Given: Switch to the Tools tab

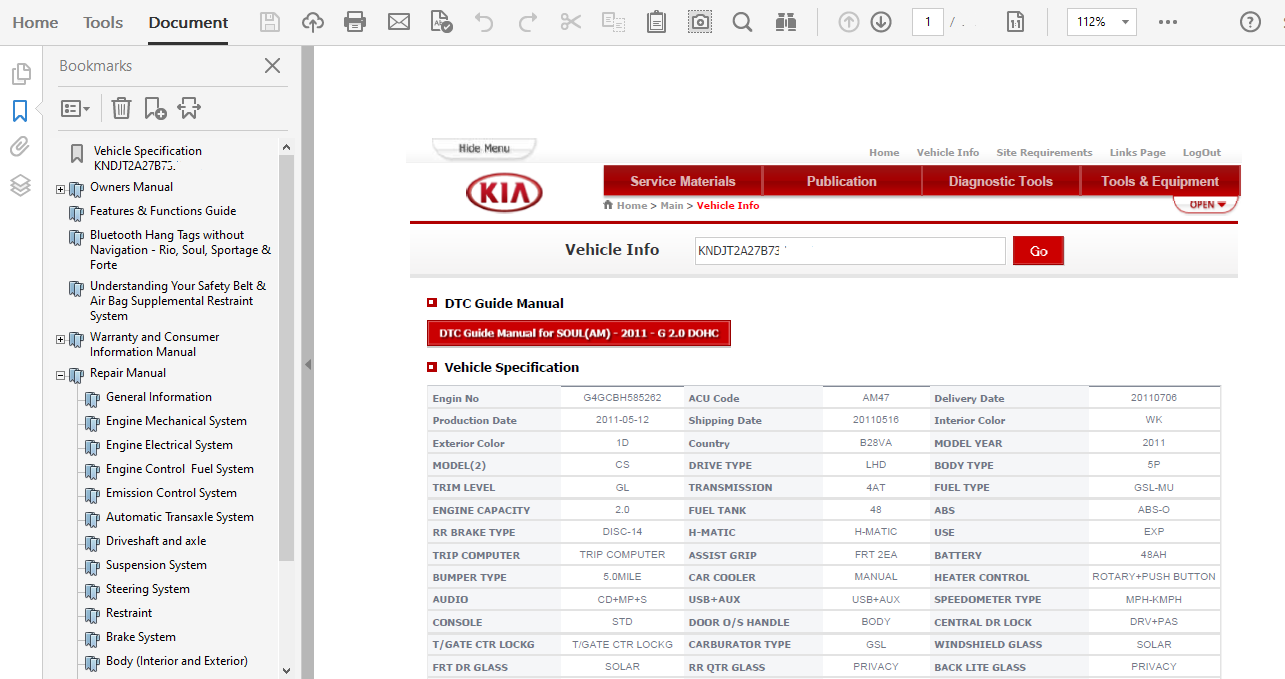Looking at the screenshot, I should coord(103,22).
